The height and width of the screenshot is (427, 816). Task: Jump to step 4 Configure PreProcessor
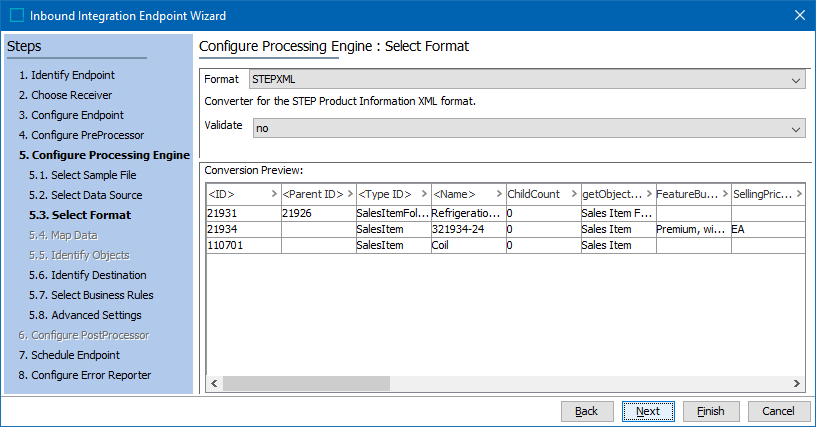point(87,135)
